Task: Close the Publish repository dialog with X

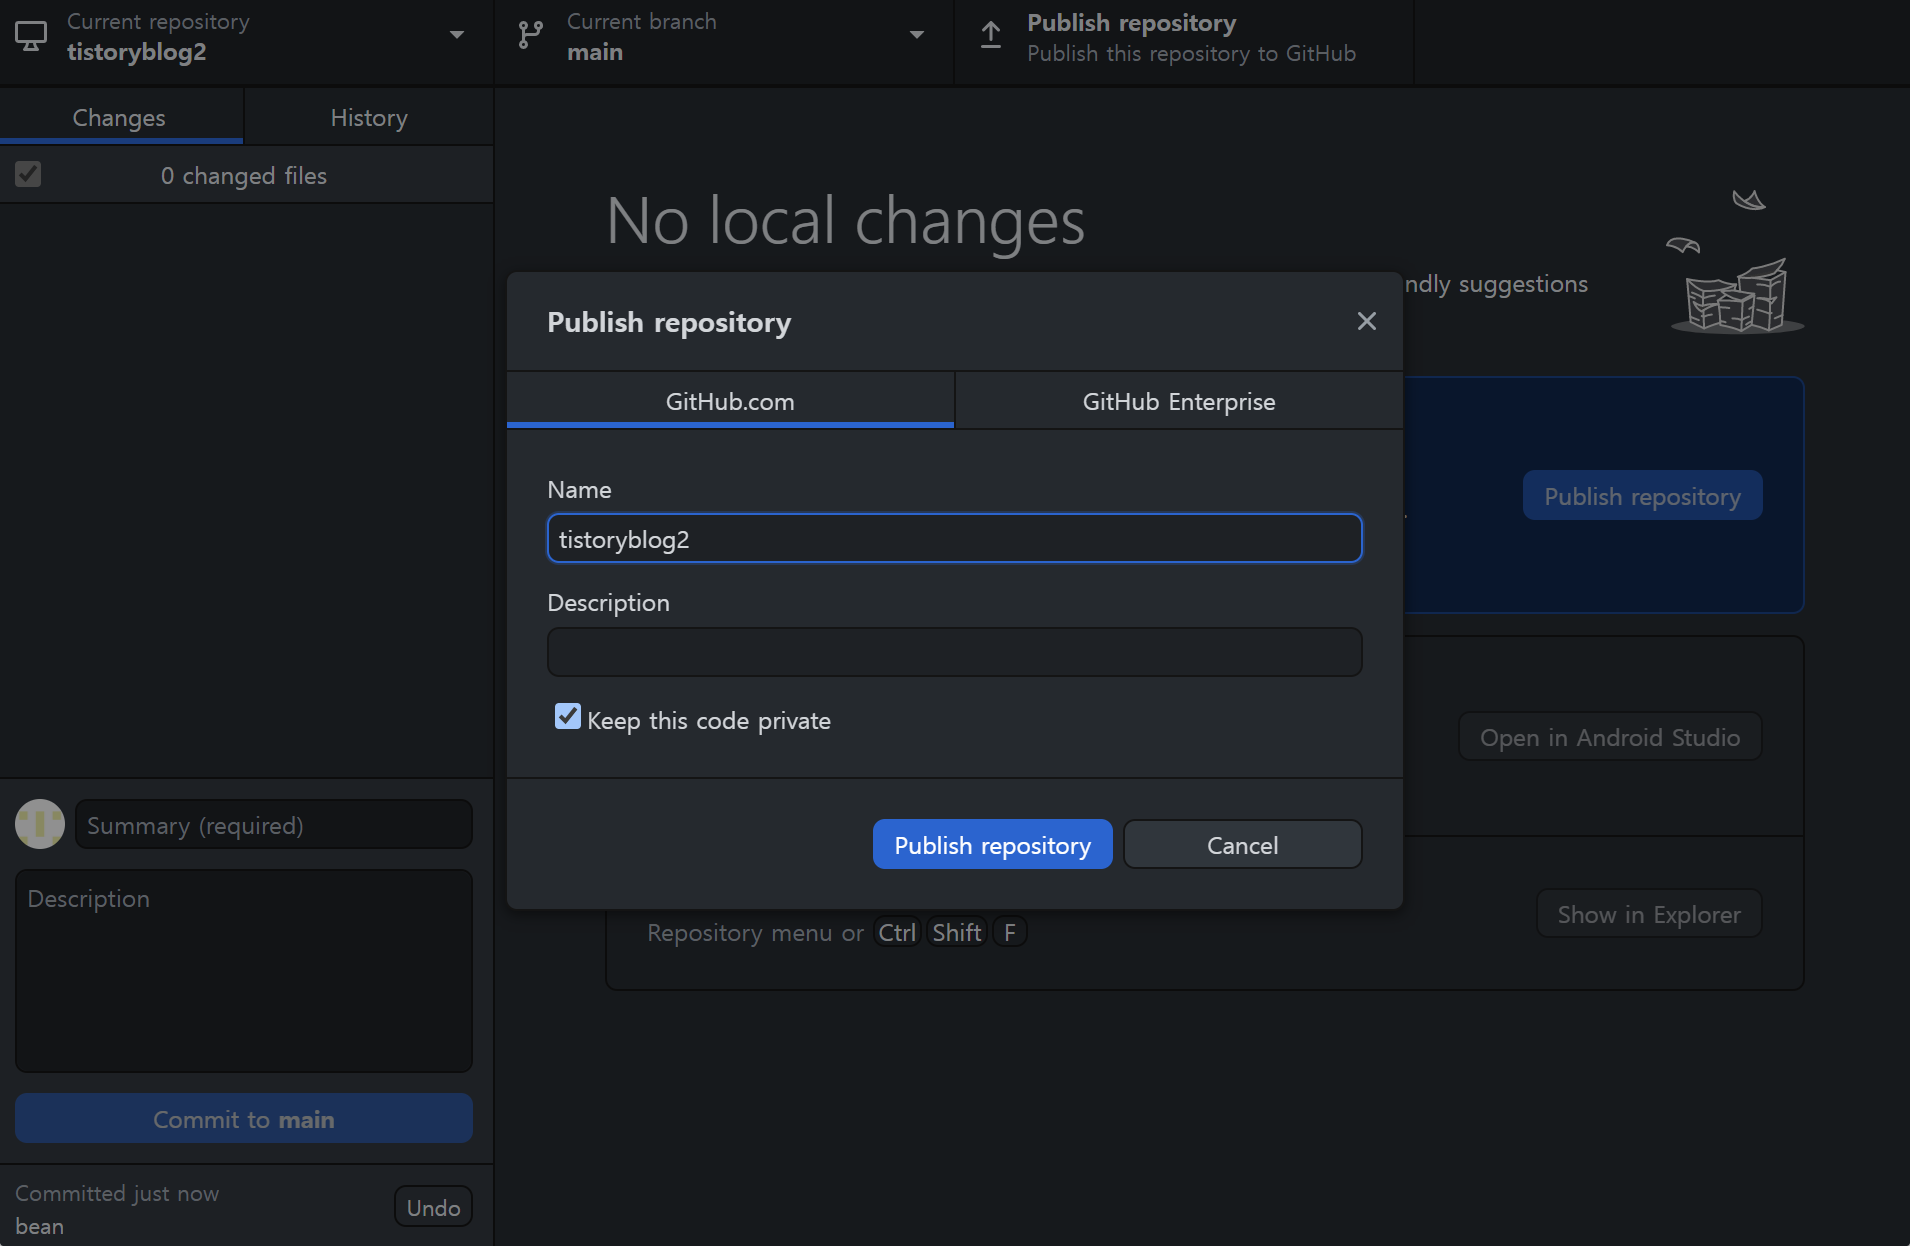Action: [x=1366, y=321]
